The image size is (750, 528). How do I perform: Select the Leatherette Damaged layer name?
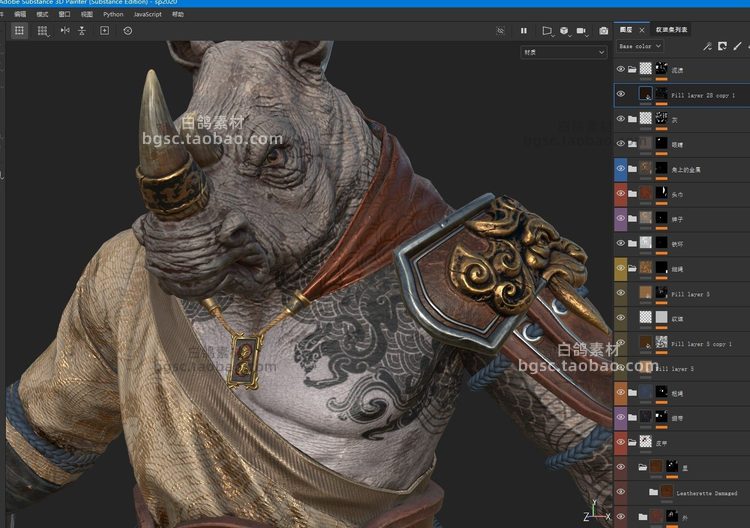706,493
